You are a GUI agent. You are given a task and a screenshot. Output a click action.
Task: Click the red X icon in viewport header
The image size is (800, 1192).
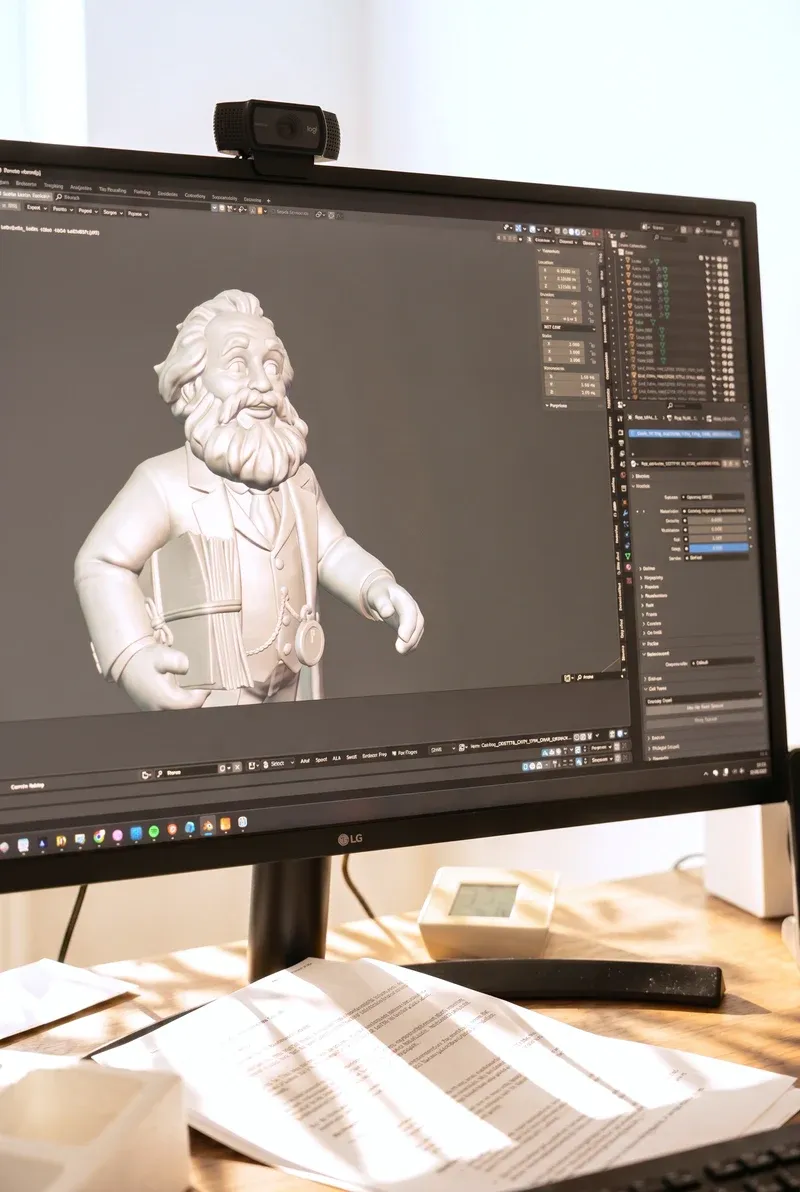[596, 233]
